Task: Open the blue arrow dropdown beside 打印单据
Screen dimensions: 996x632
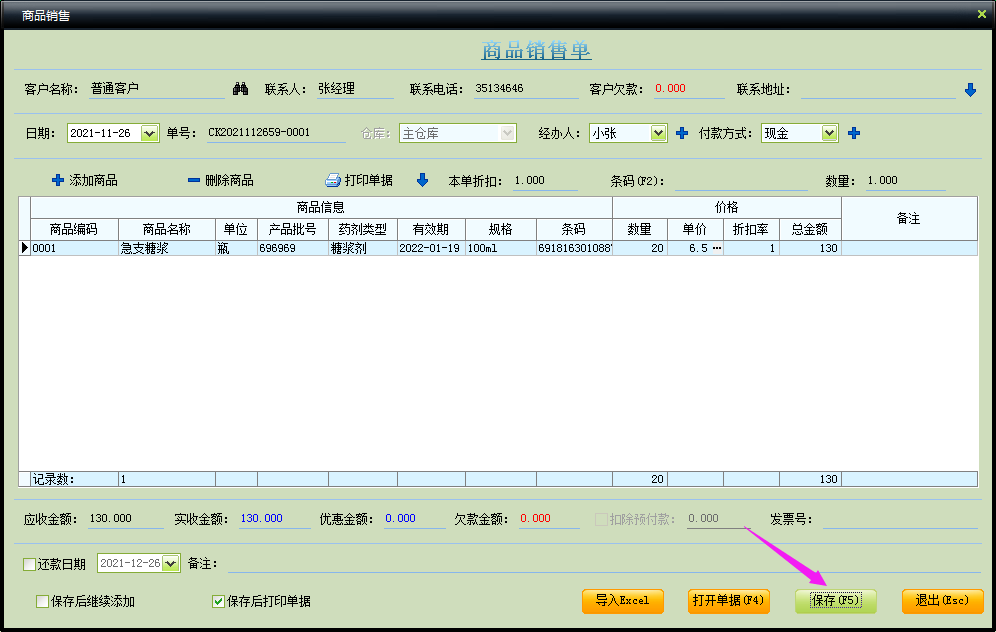Action: click(422, 180)
